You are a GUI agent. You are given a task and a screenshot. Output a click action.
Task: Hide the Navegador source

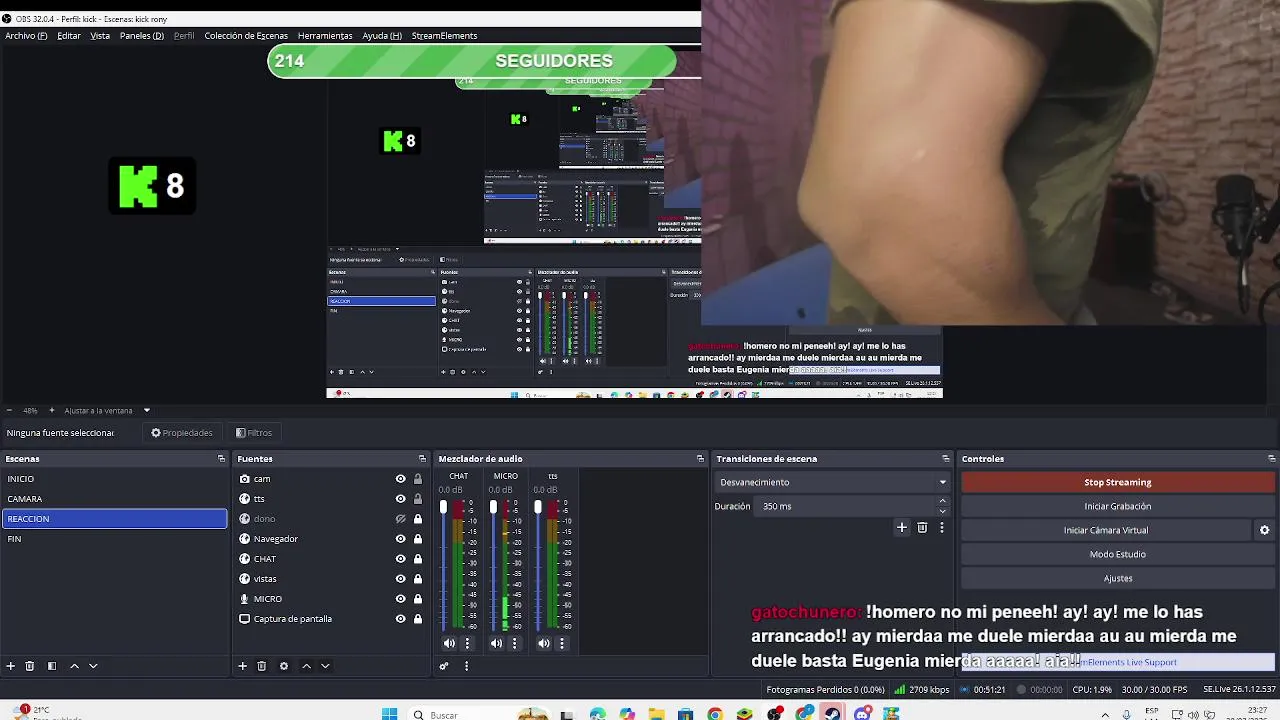pos(401,539)
